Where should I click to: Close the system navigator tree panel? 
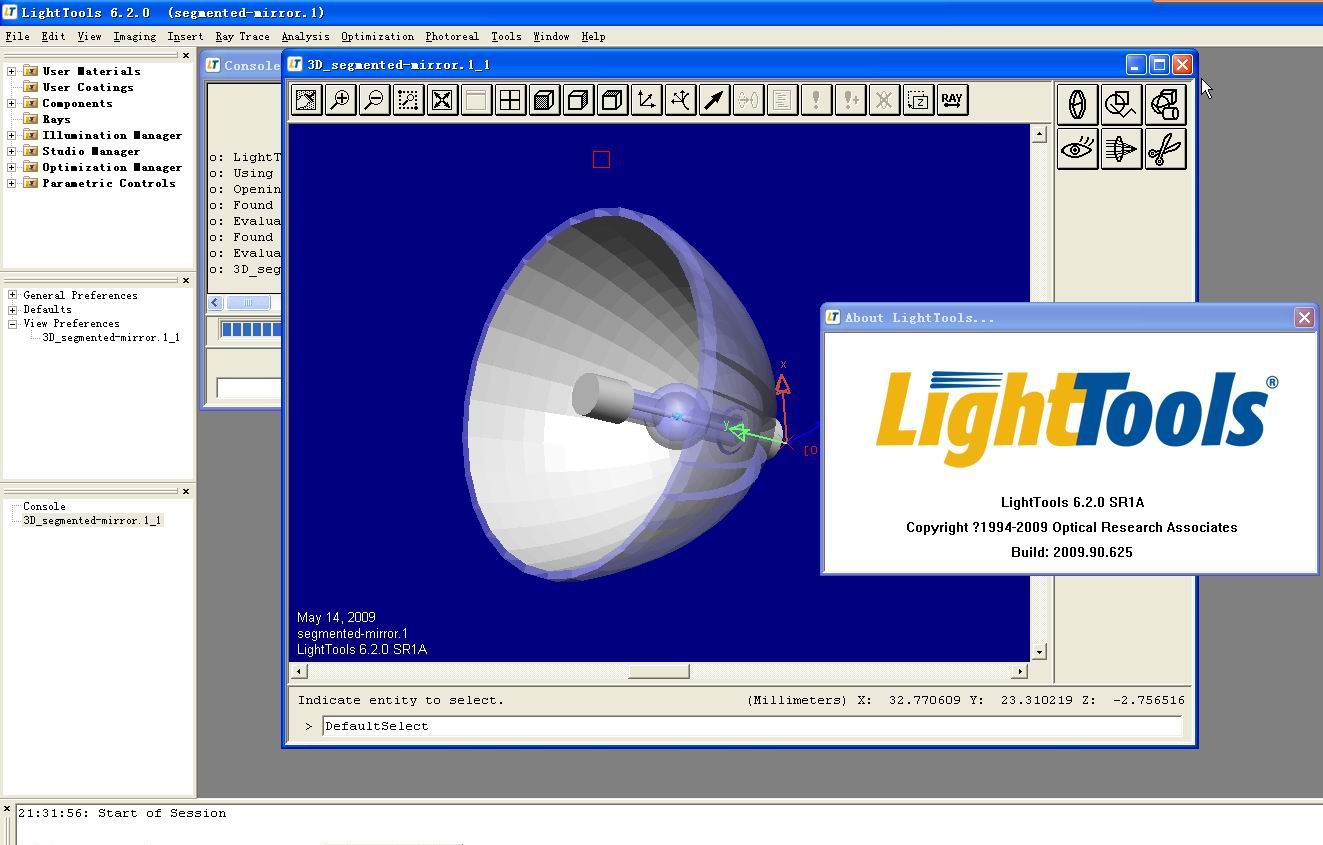pos(186,56)
